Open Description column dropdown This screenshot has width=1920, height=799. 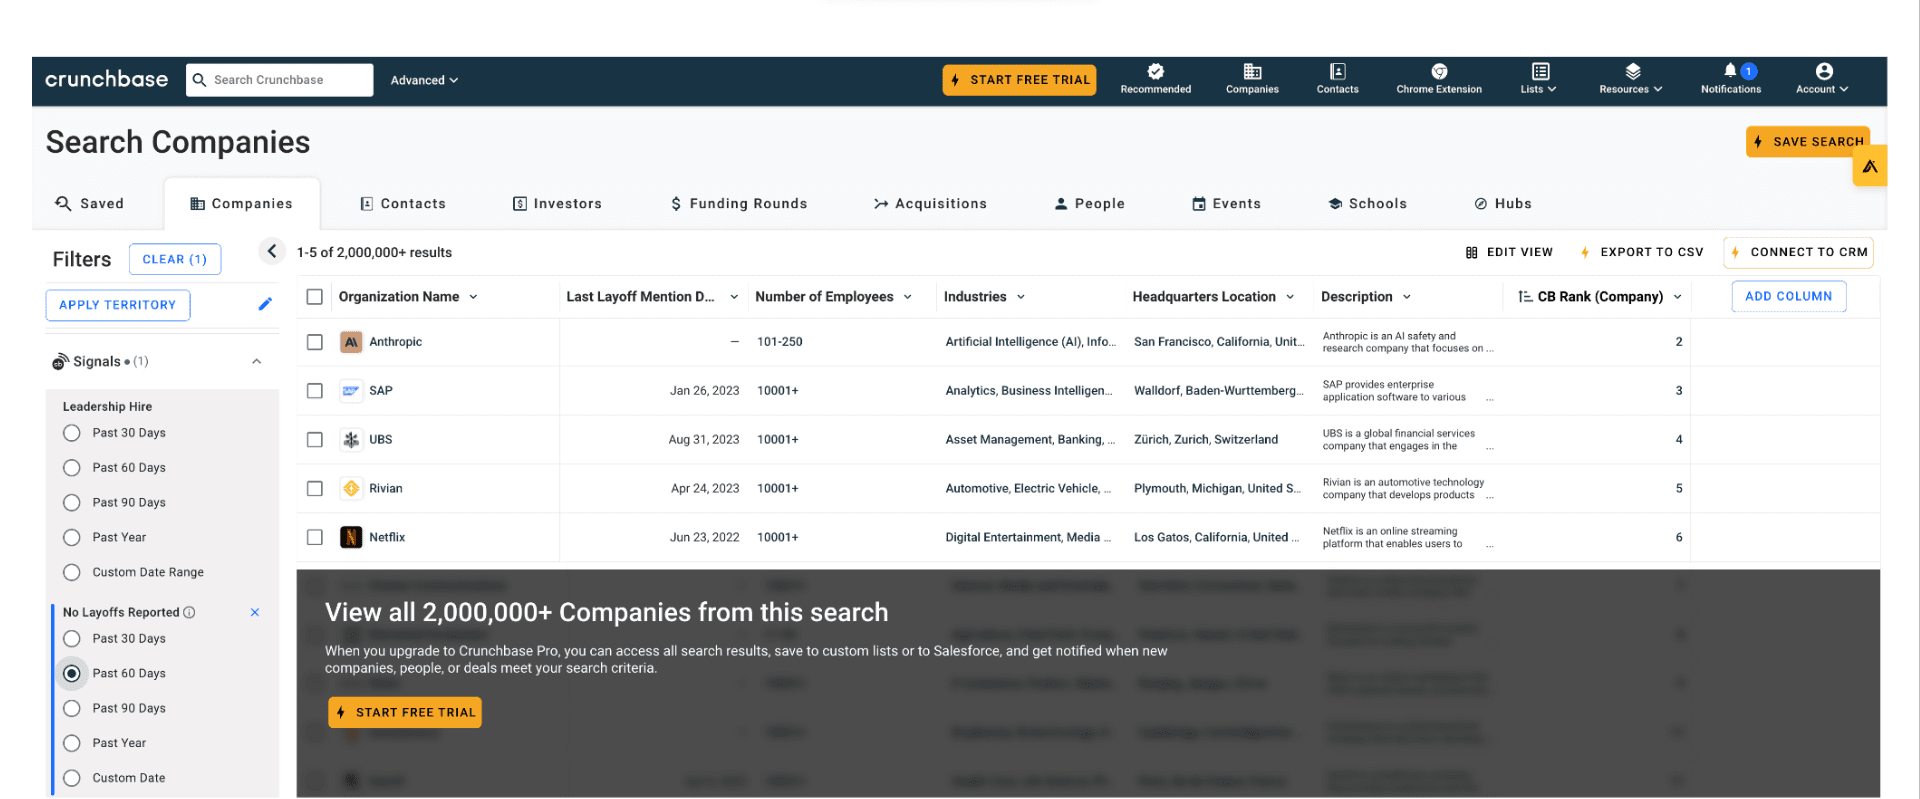1407,297
